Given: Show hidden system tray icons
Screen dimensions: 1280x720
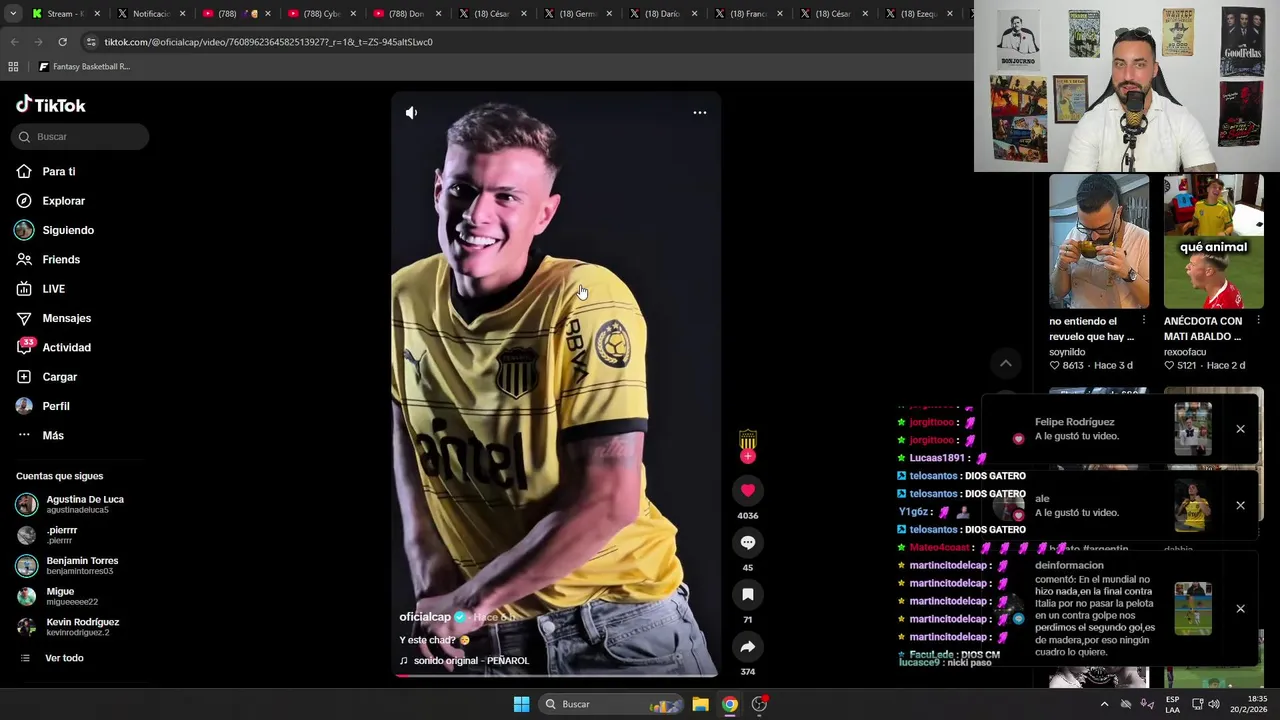Looking at the screenshot, I should [x=1104, y=704].
